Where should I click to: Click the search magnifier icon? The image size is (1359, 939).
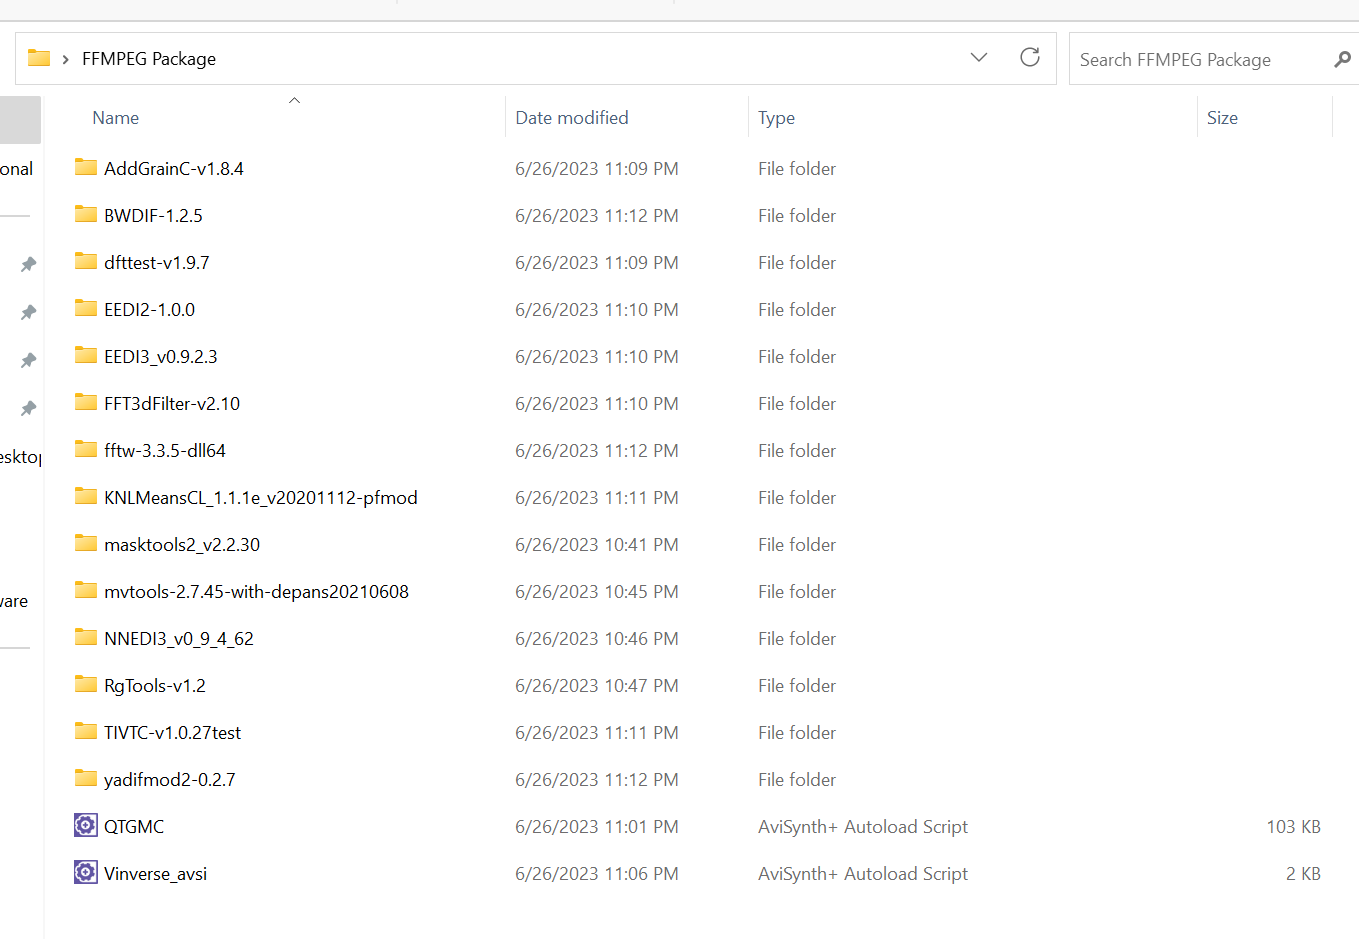(1342, 59)
